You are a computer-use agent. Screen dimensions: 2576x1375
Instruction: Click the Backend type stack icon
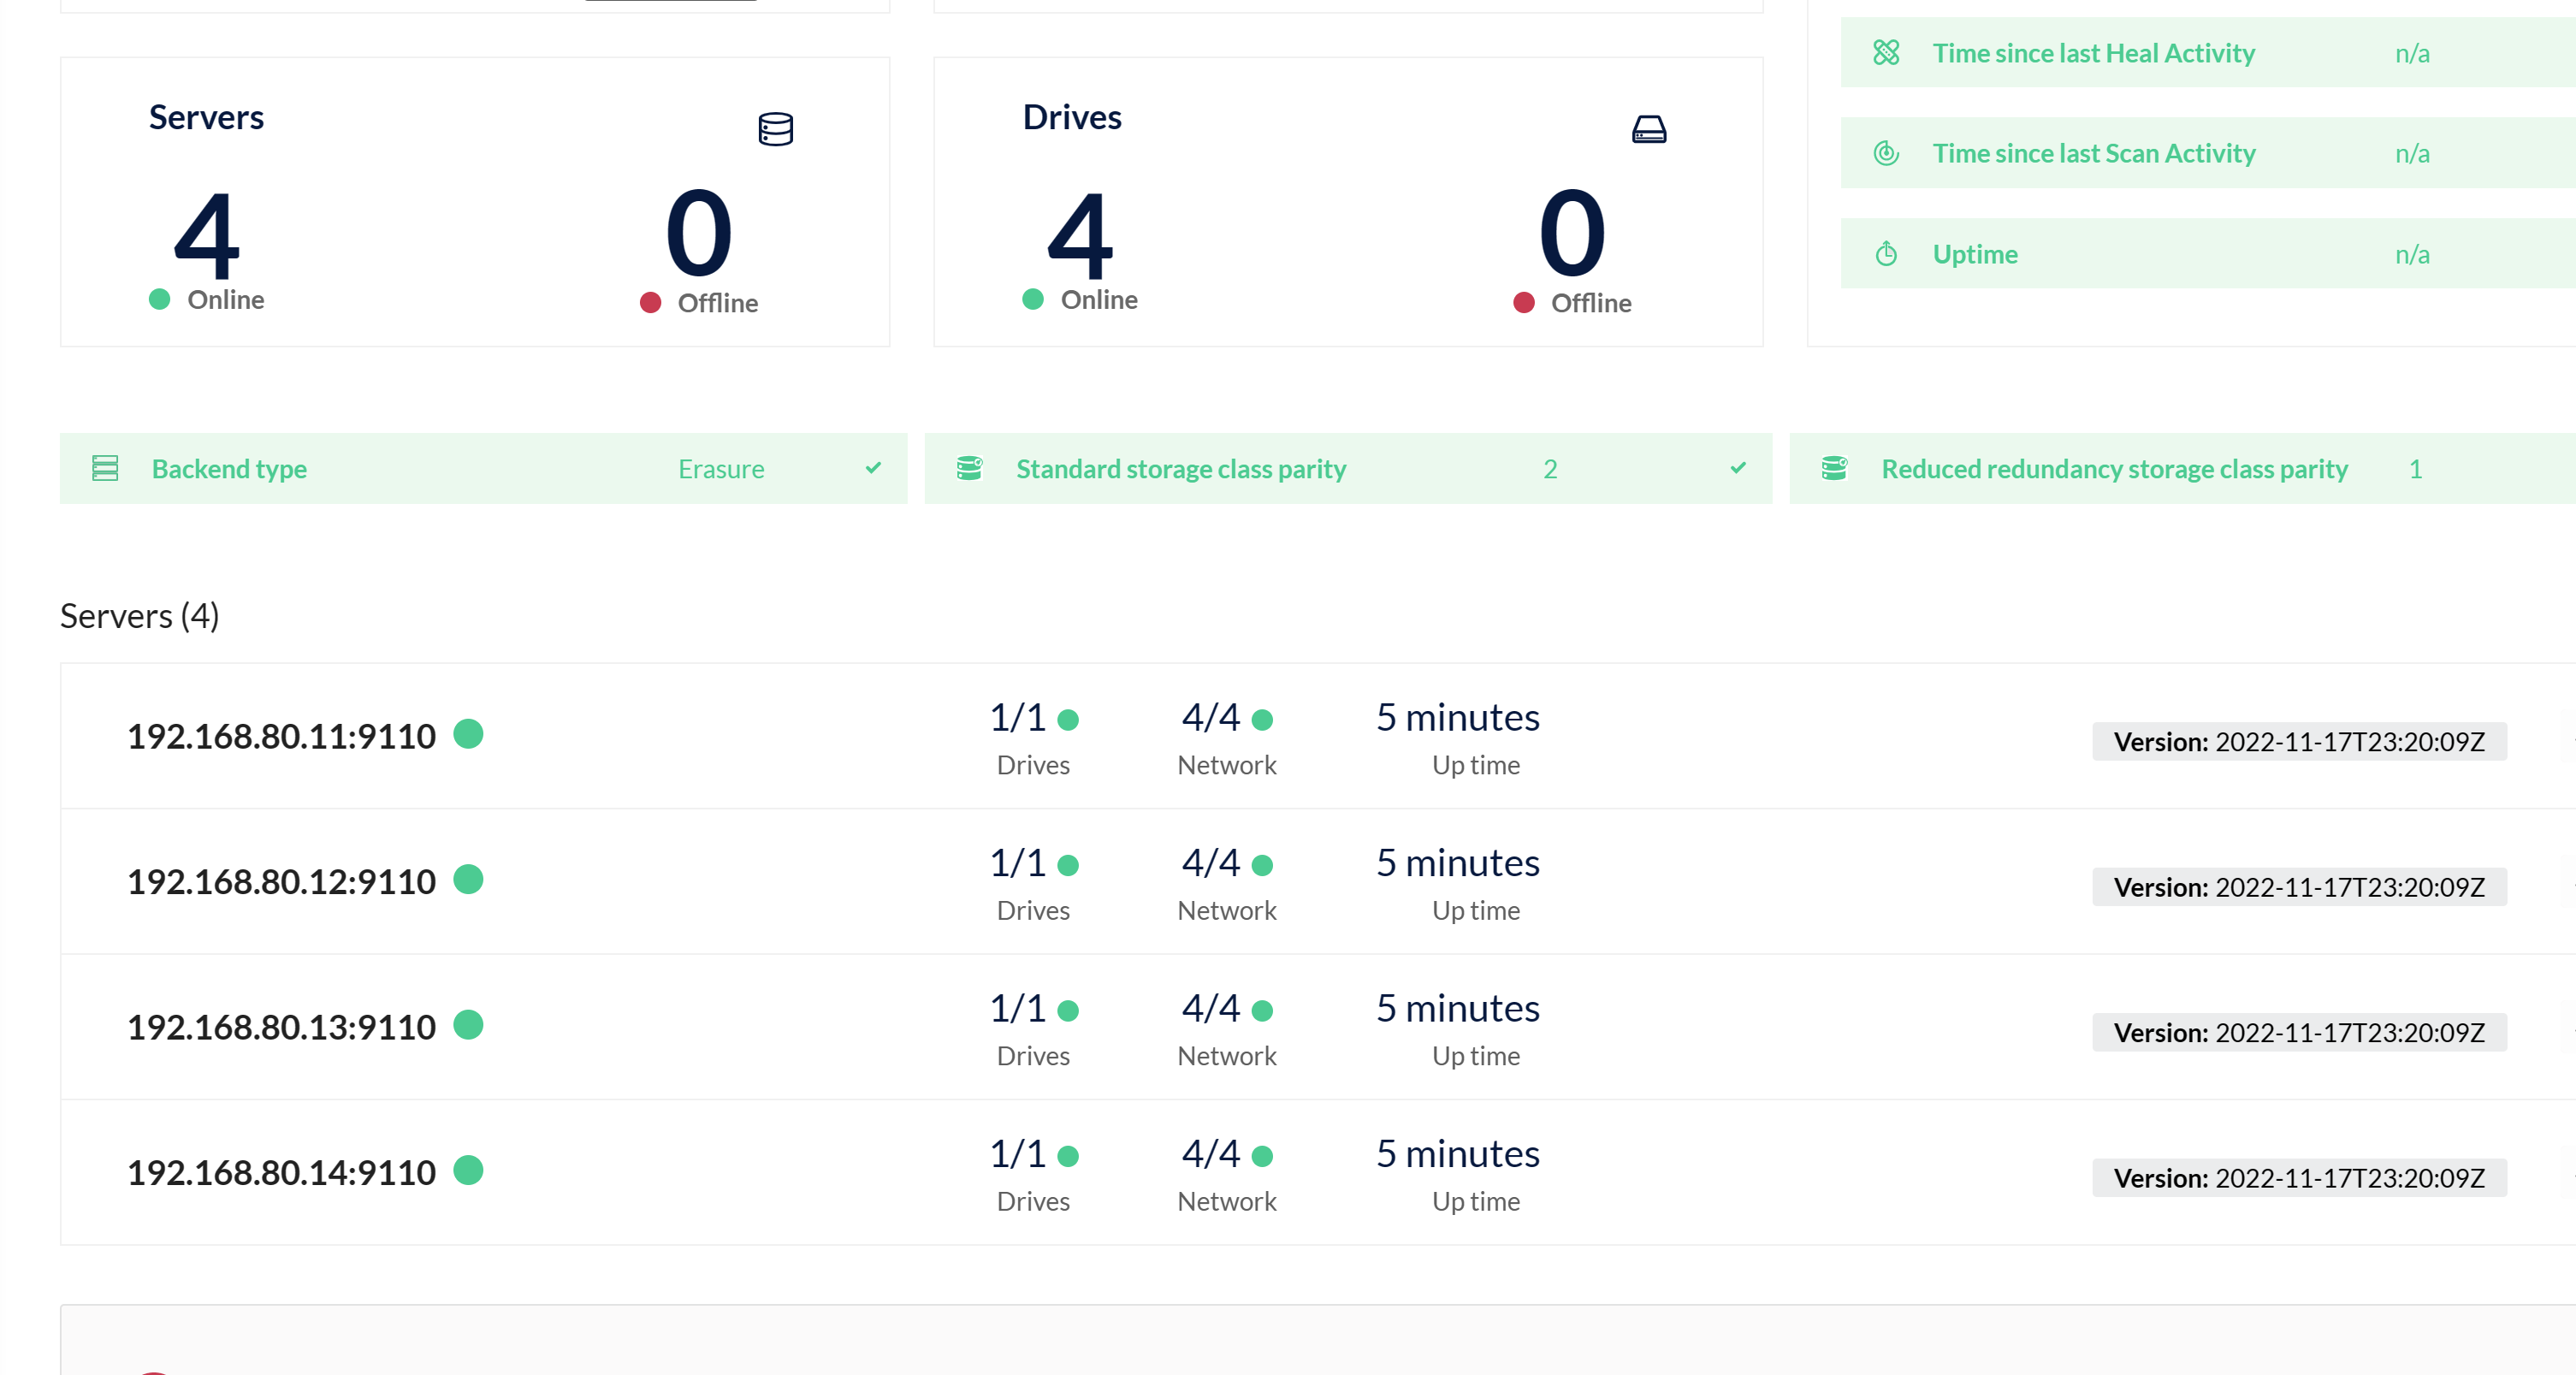(105, 468)
